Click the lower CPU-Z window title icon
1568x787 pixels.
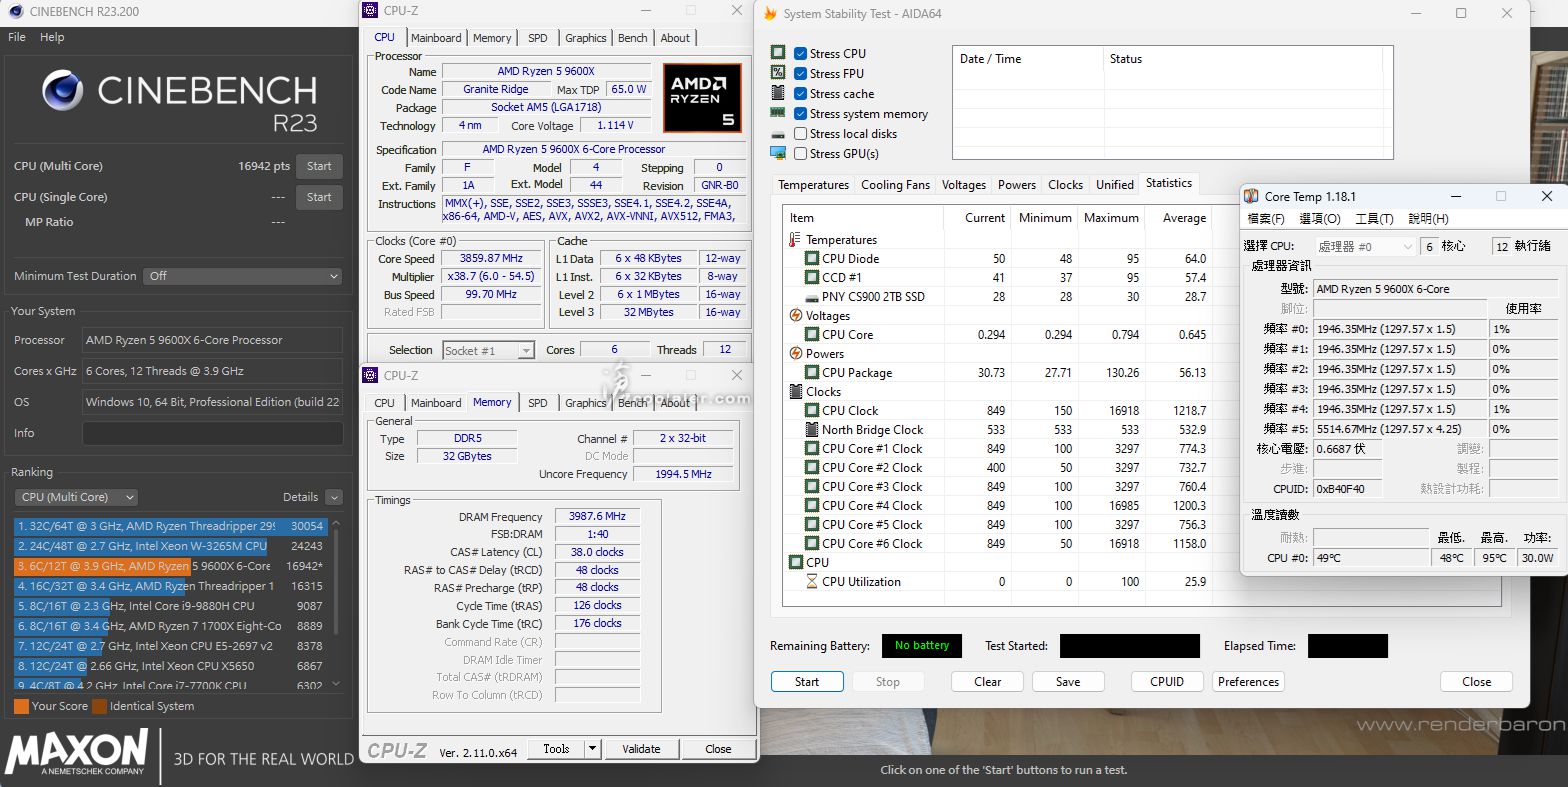click(372, 376)
